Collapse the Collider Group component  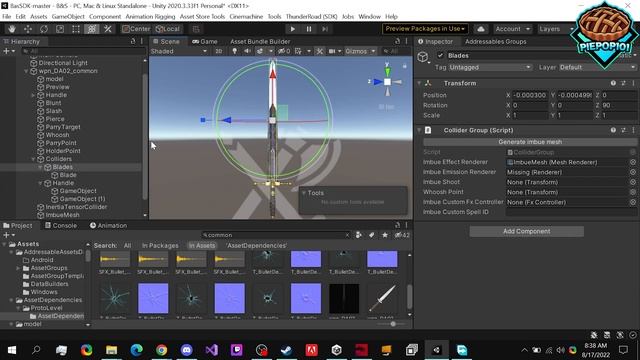pos(419,130)
